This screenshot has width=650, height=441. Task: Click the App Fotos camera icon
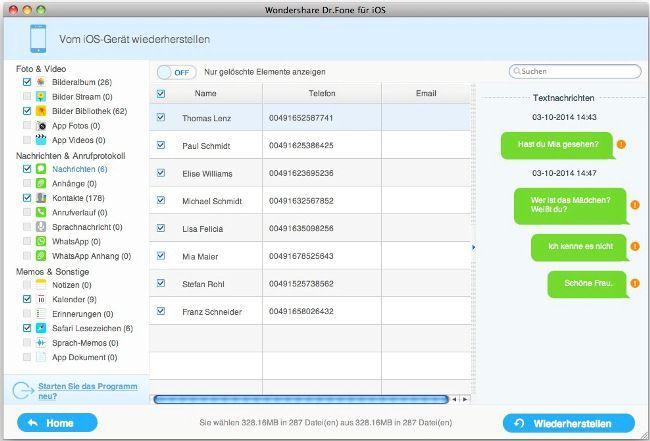41,126
